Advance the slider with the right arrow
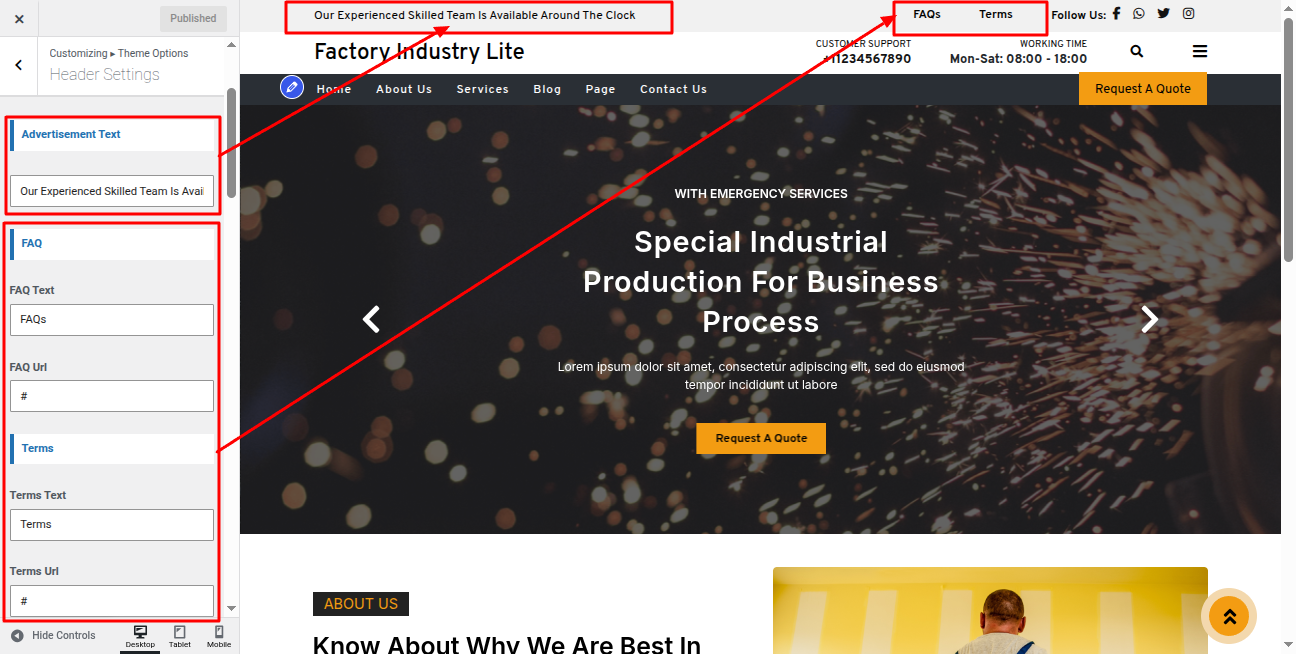The width and height of the screenshot is (1296, 654). pos(1150,319)
